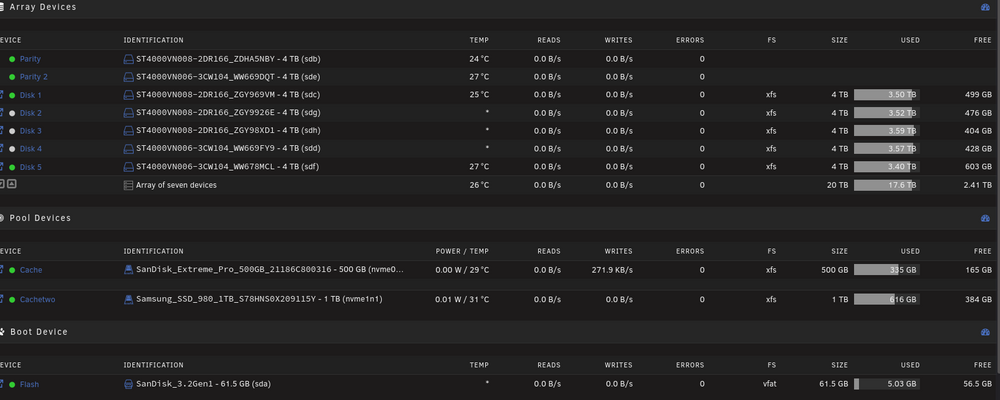This screenshot has width=1000, height=400.
Task: Open the Disk 4 settings link
Action: tap(31, 149)
